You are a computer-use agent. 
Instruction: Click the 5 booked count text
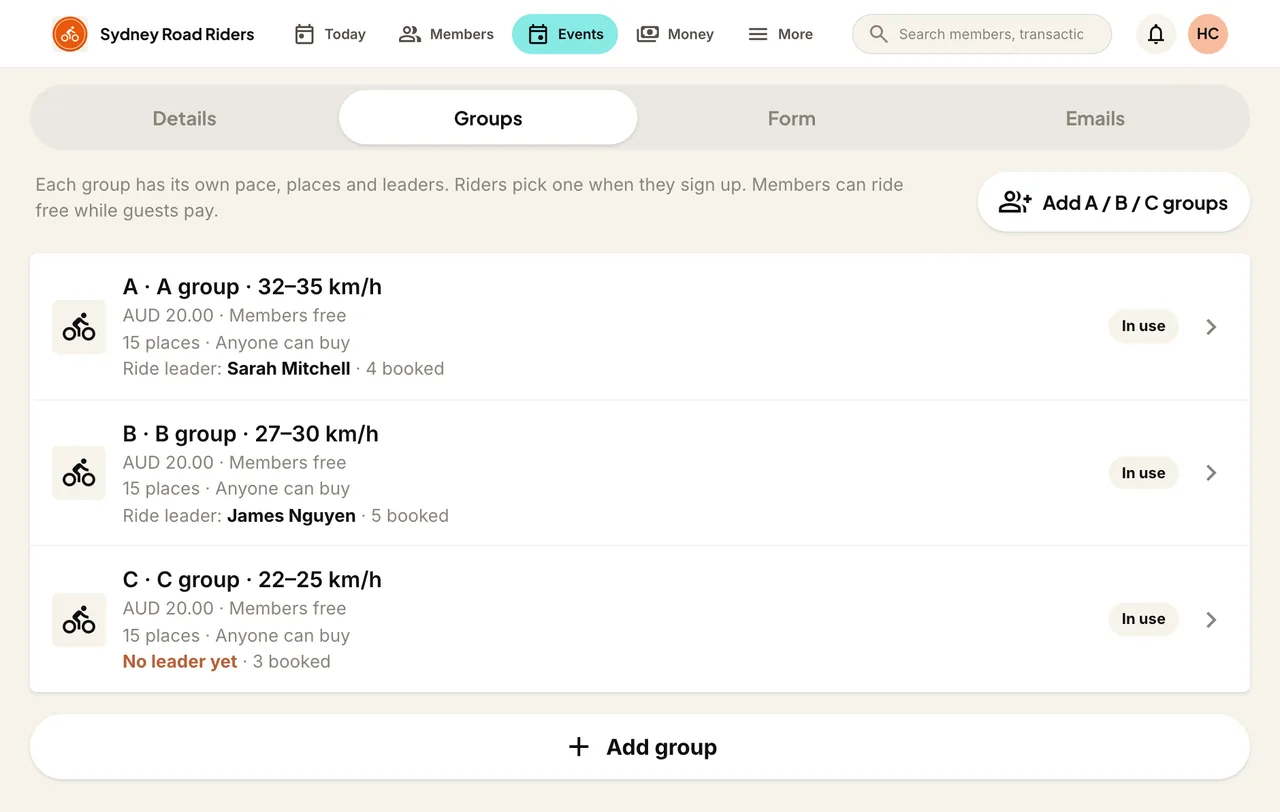tap(410, 516)
